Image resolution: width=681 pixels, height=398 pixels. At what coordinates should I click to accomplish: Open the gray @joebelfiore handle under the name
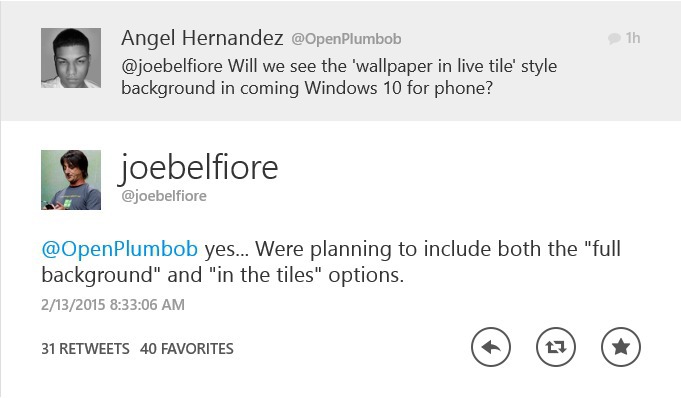tap(164, 196)
